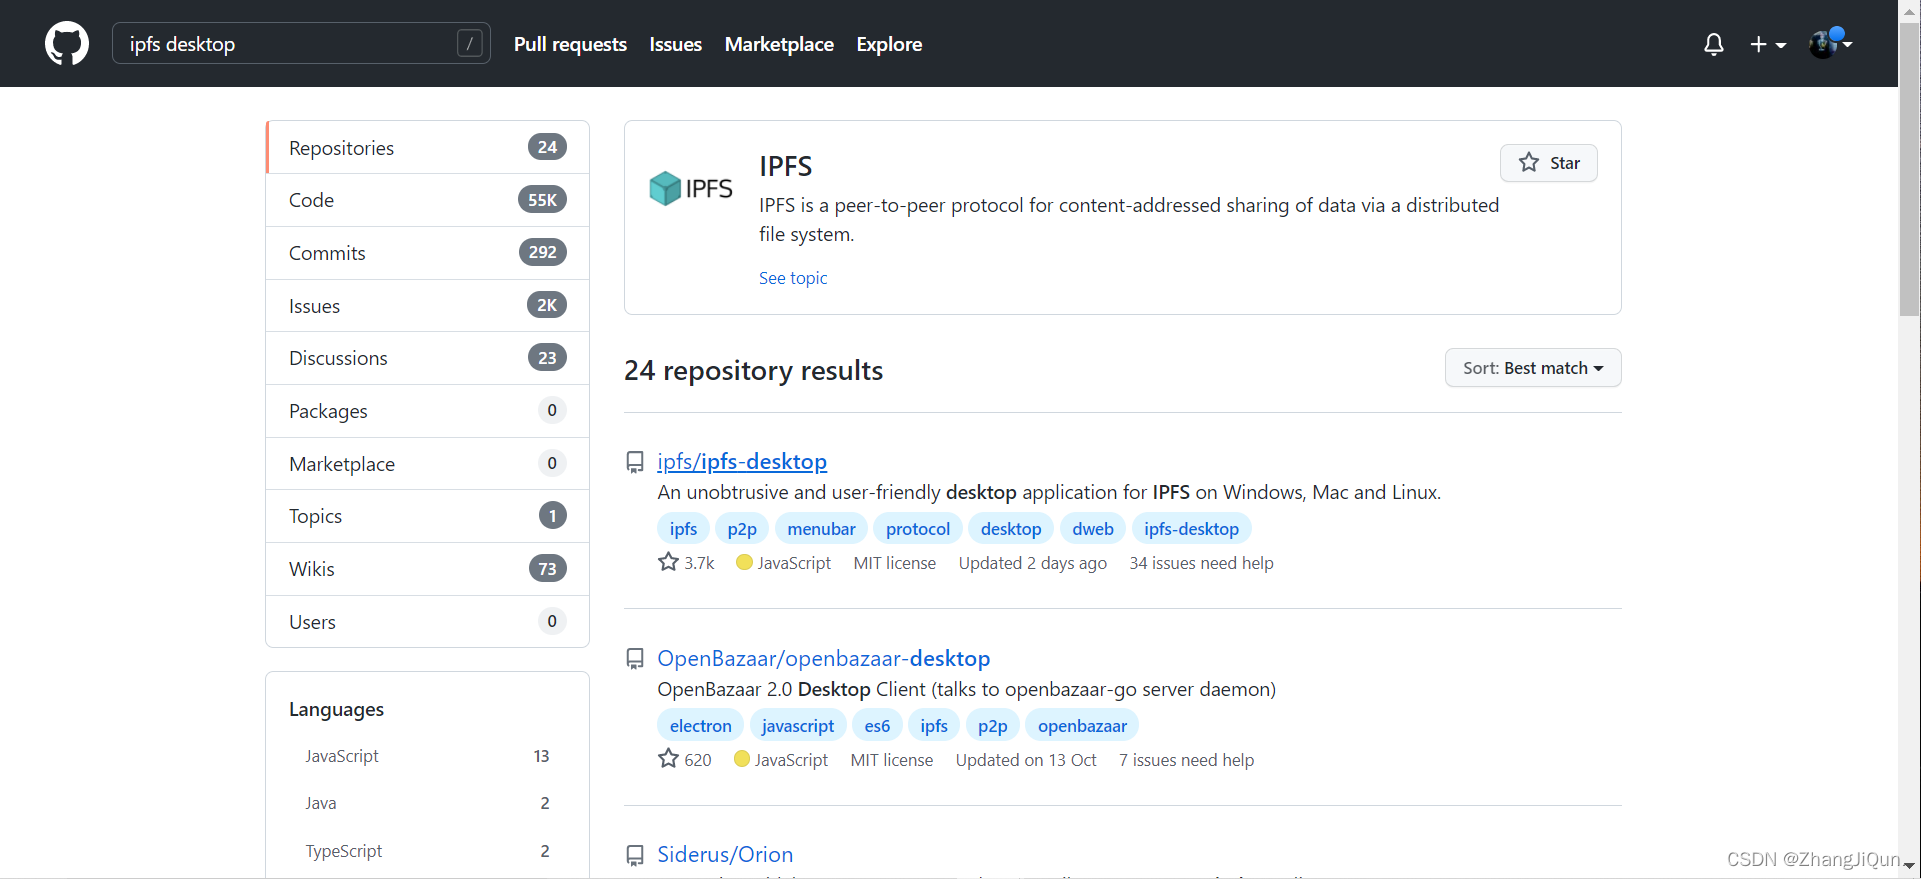Image resolution: width=1921 pixels, height=879 pixels.
Task: Click the slash shortcut icon in search
Action: [470, 43]
